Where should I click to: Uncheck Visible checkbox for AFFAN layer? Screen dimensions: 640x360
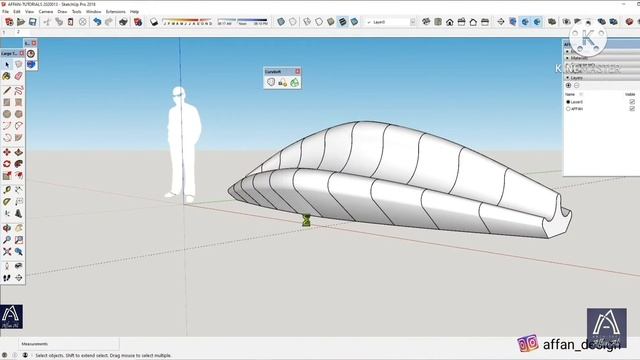pyautogui.click(x=632, y=109)
